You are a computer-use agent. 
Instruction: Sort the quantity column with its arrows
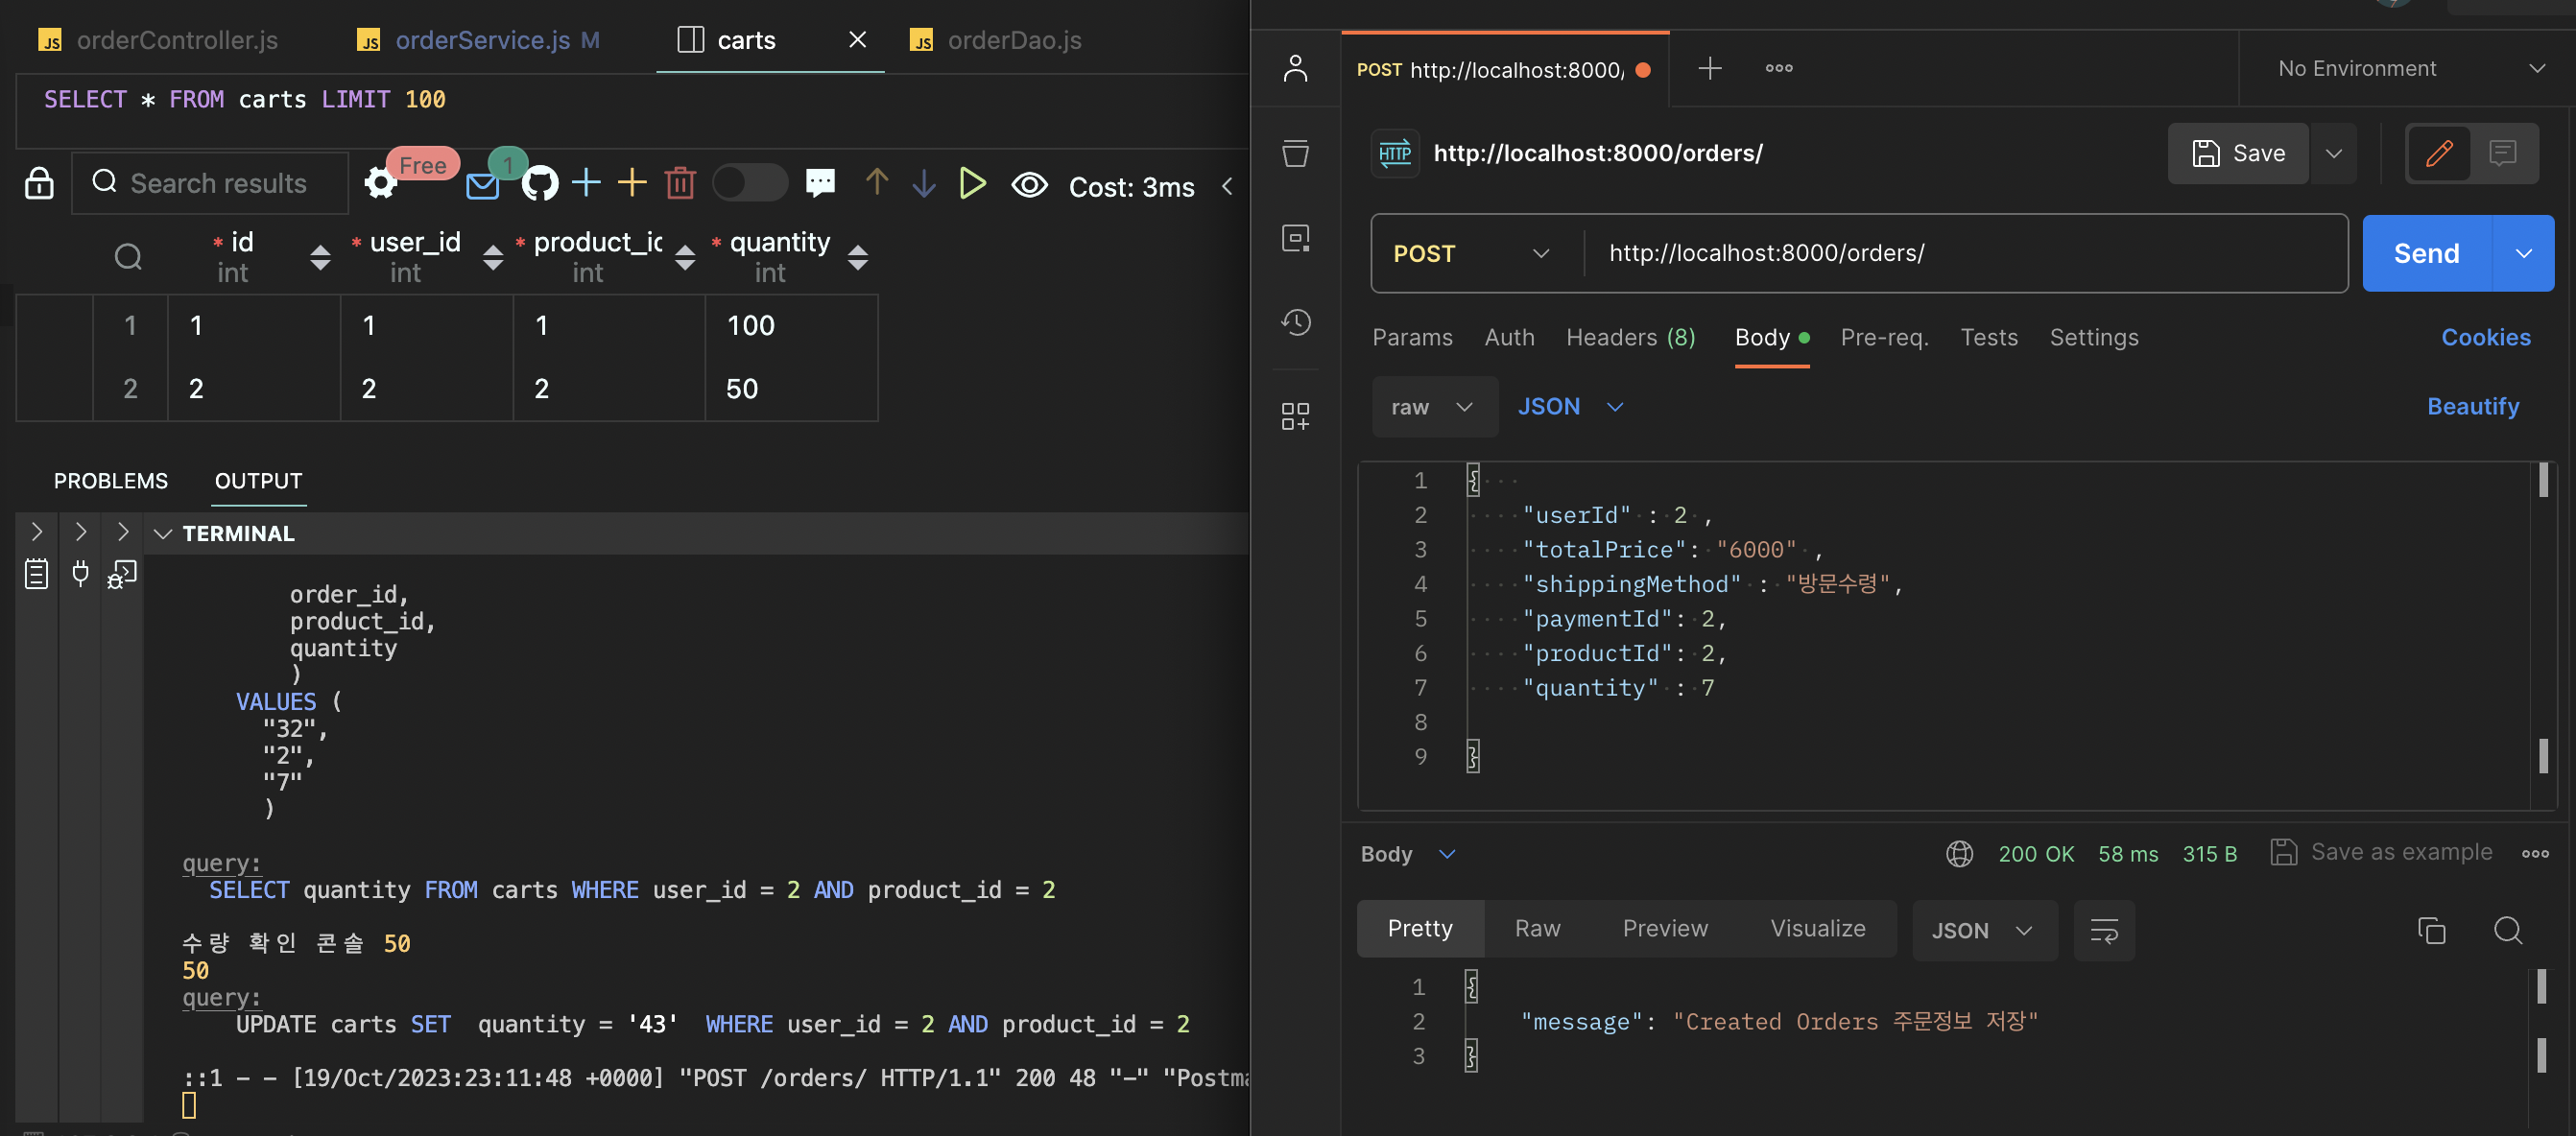pyautogui.click(x=857, y=257)
